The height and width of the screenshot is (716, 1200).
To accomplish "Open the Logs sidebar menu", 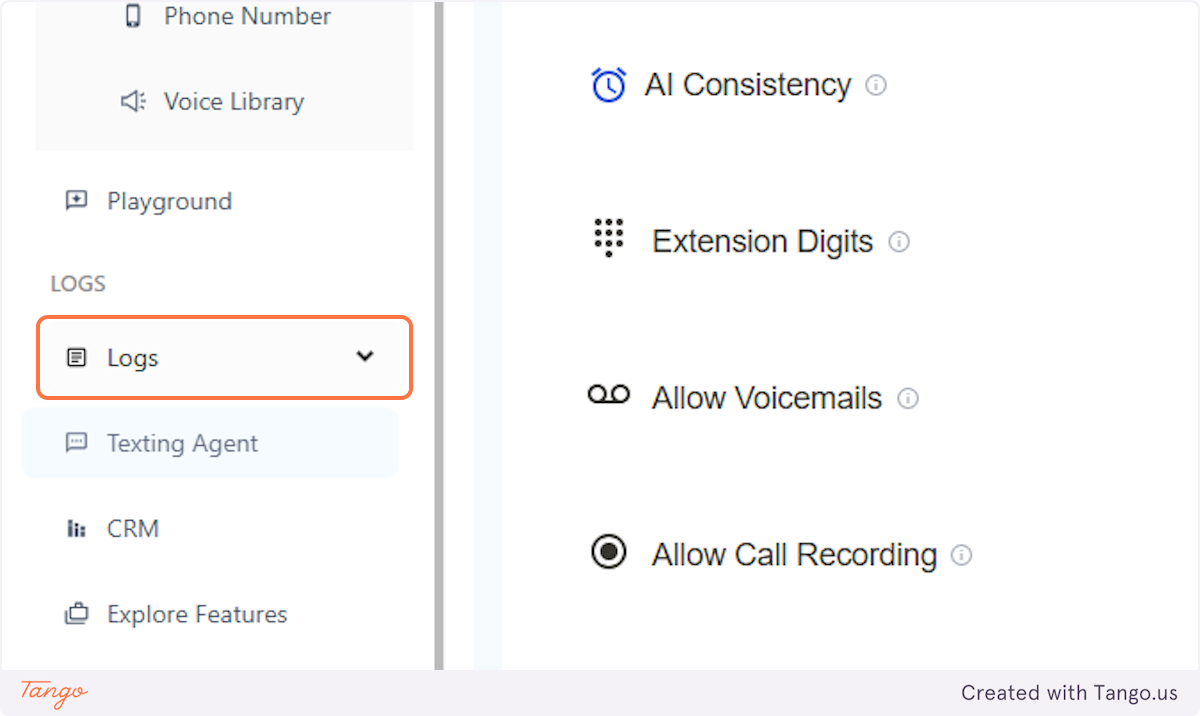I will point(224,357).
